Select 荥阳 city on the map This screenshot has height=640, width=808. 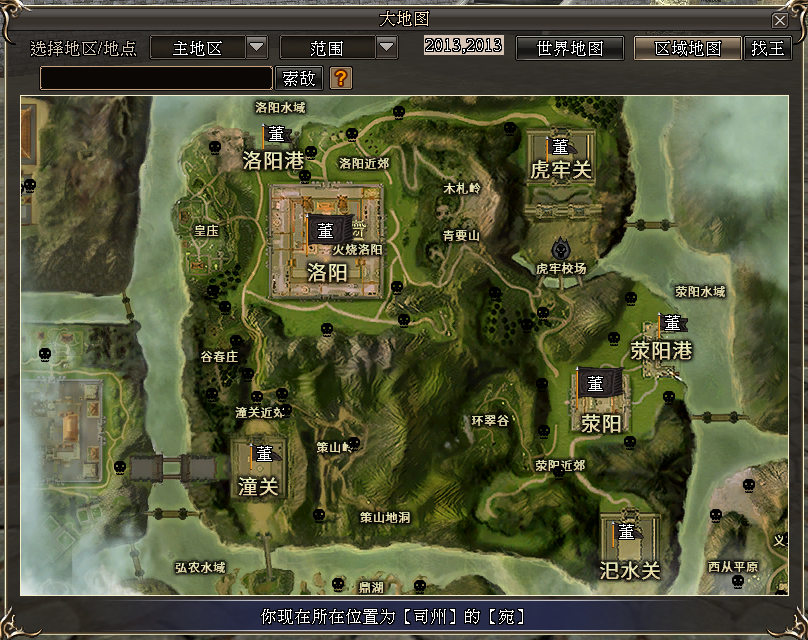[600, 424]
